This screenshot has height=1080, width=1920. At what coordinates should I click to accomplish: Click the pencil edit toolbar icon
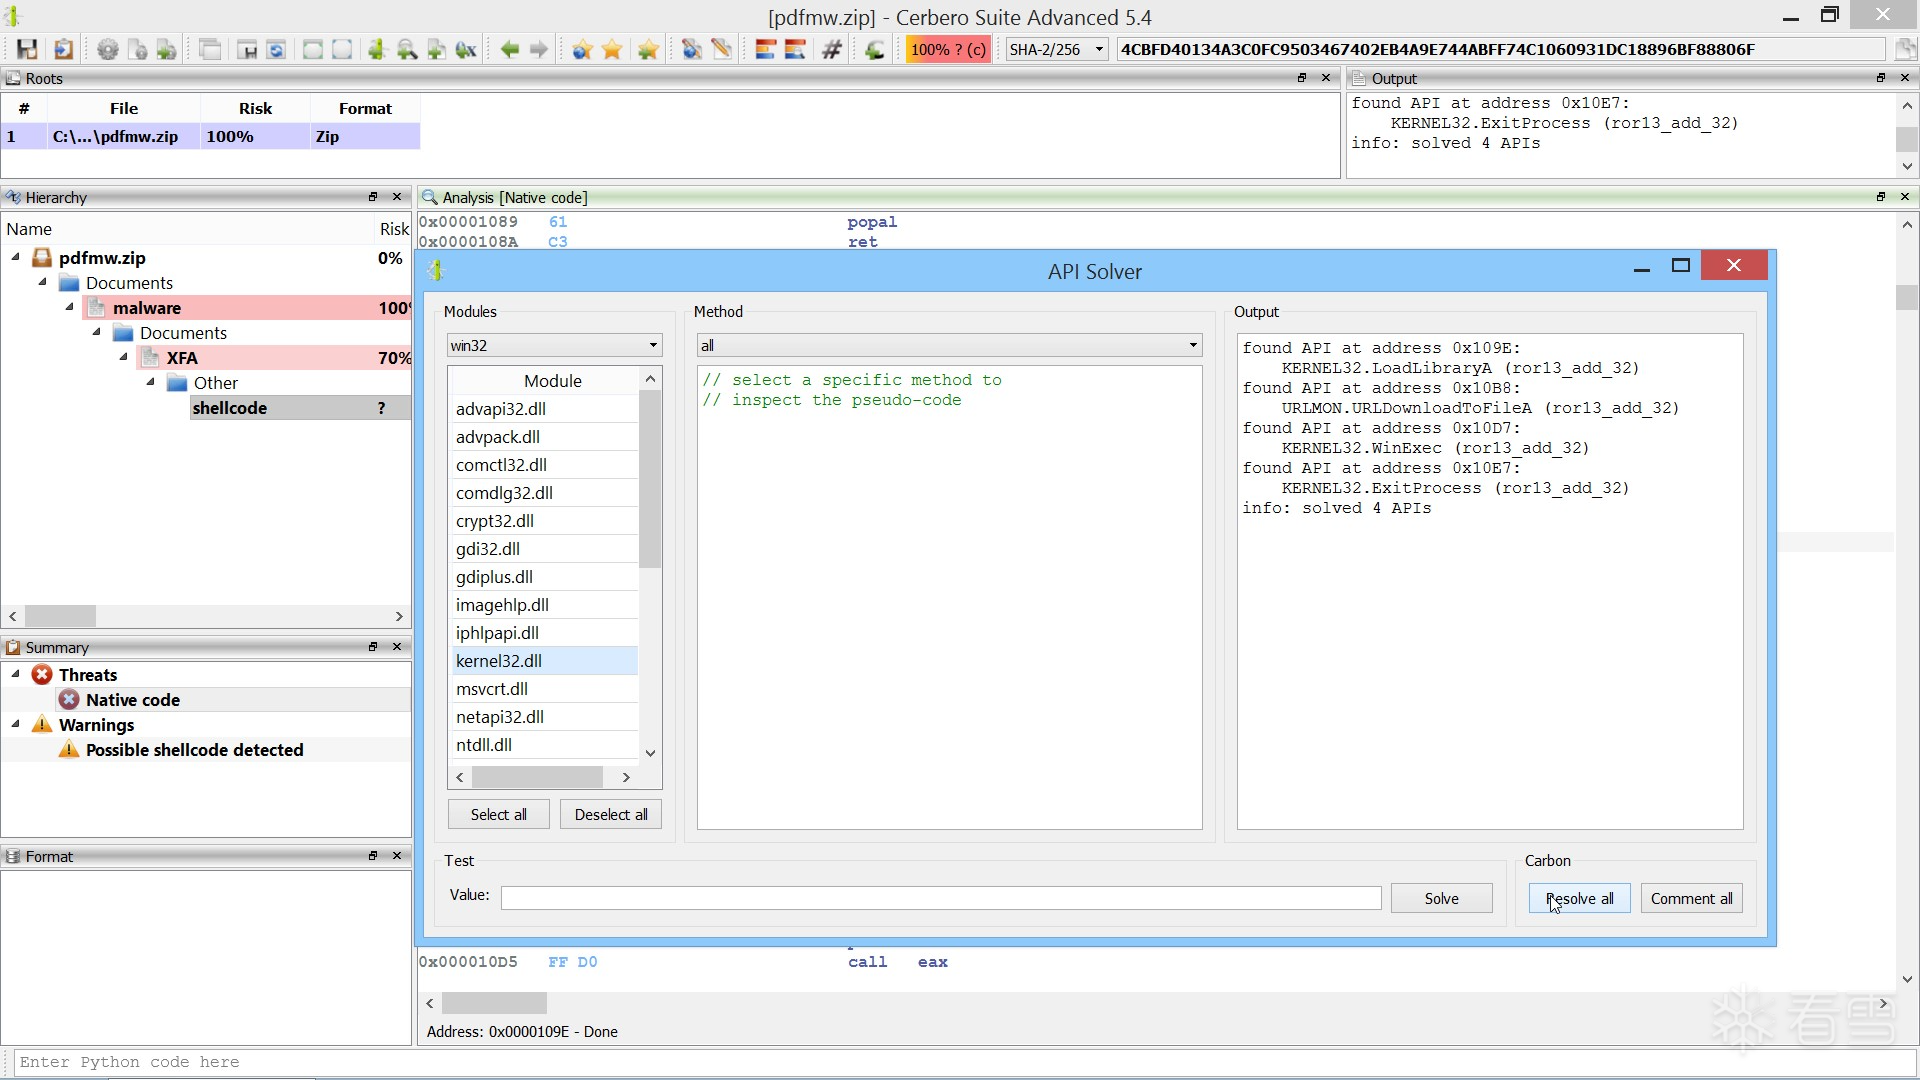(722, 49)
